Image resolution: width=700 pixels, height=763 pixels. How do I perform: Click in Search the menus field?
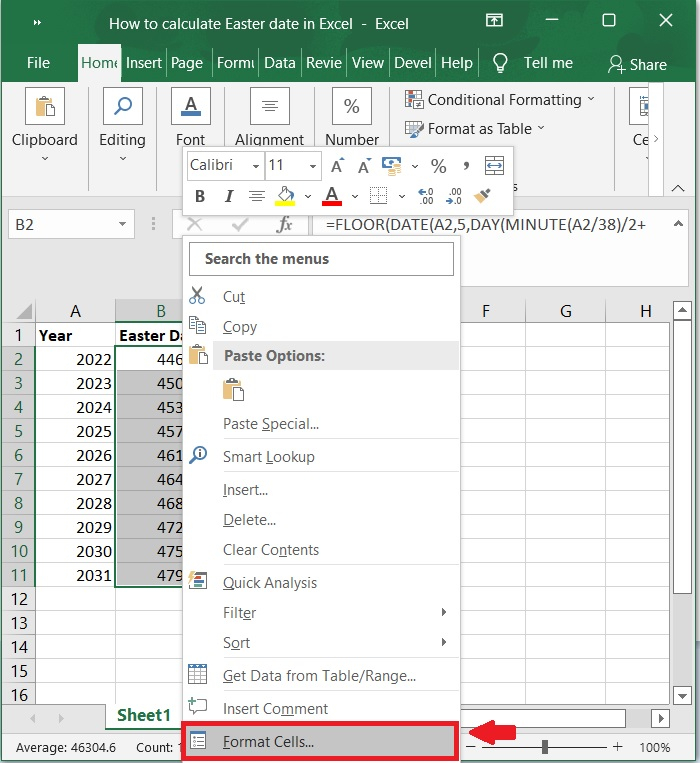(x=321, y=259)
